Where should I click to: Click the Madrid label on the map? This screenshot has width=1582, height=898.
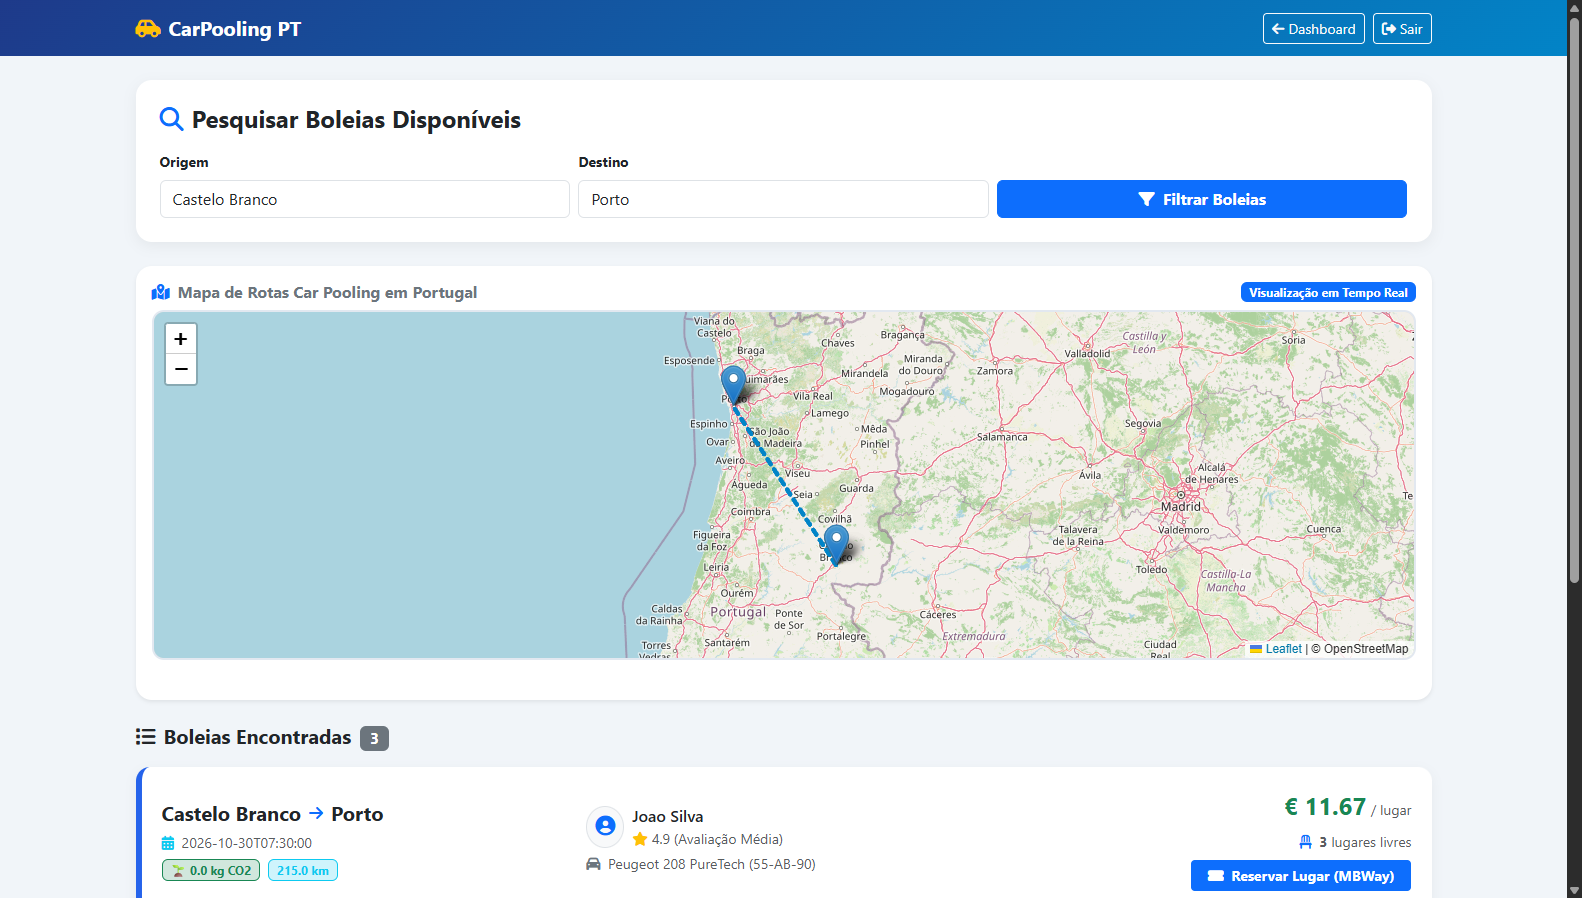(x=1181, y=507)
